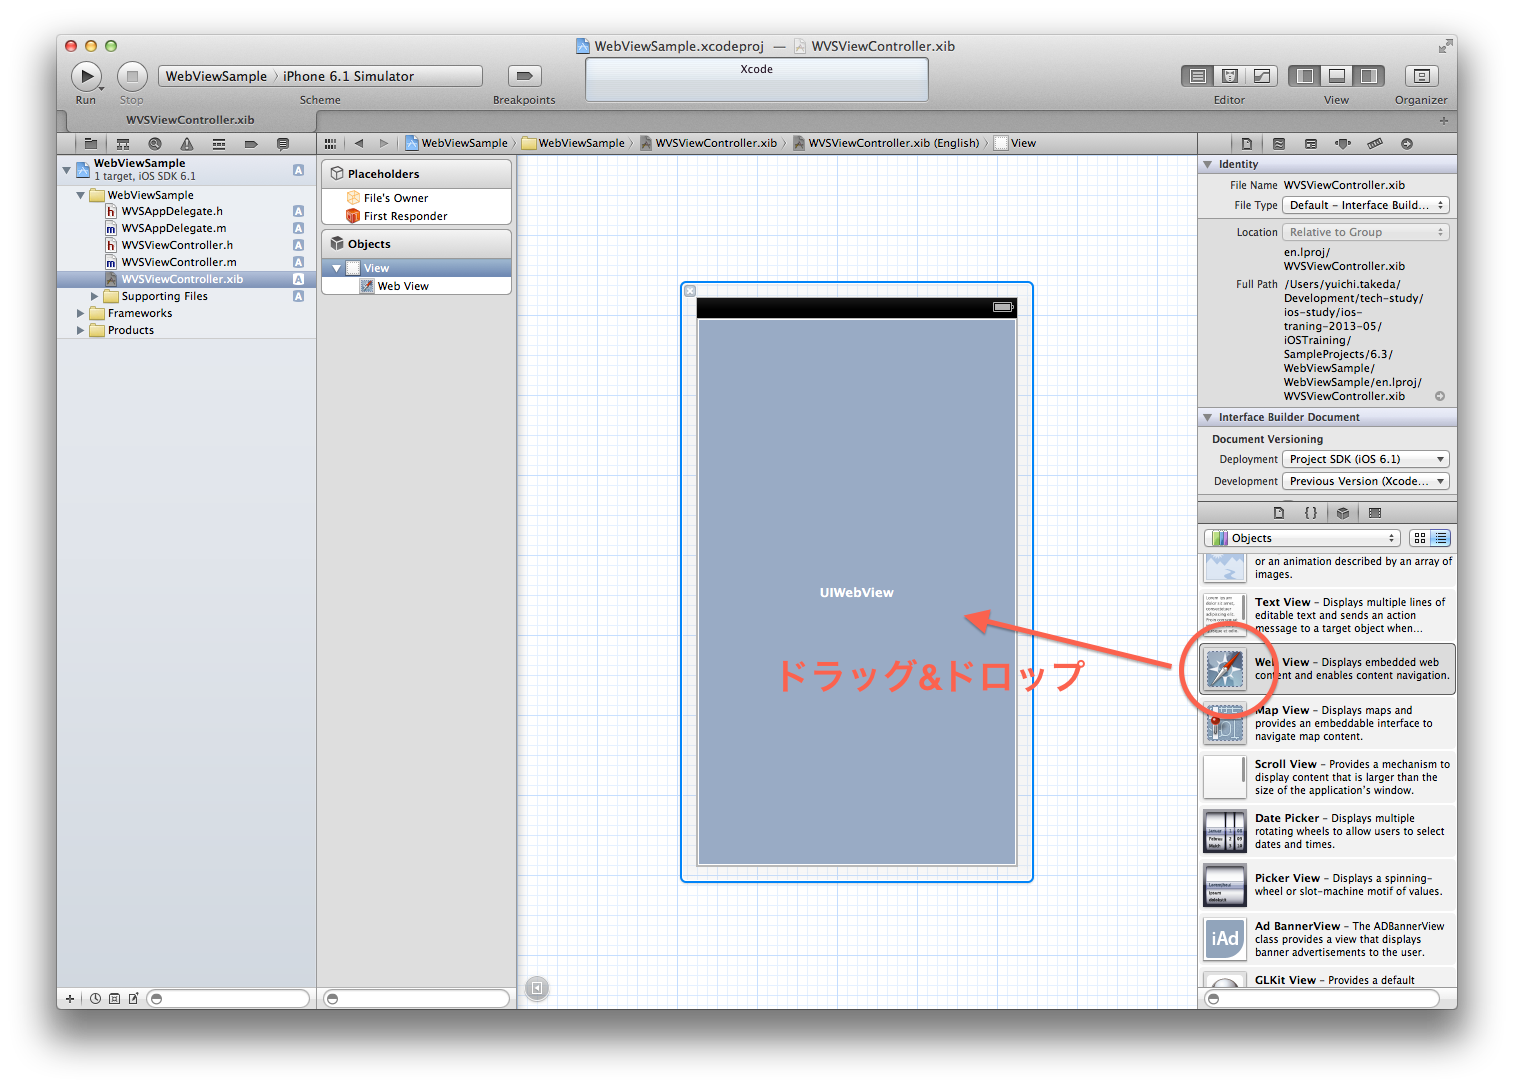Select the Standard editor mode

(1197, 76)
